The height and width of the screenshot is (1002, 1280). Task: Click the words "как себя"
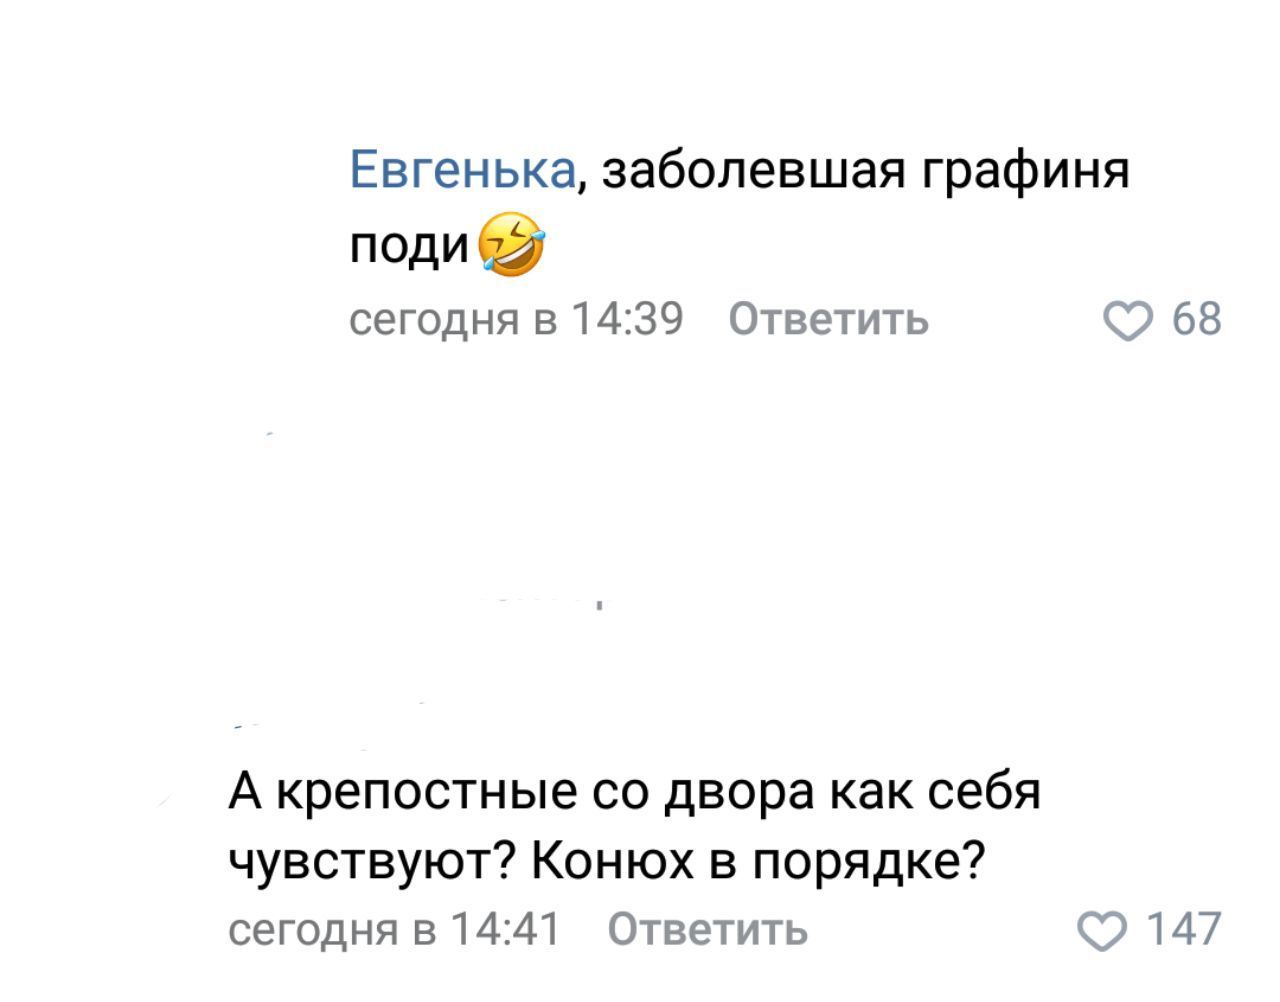tap(936, 794)
